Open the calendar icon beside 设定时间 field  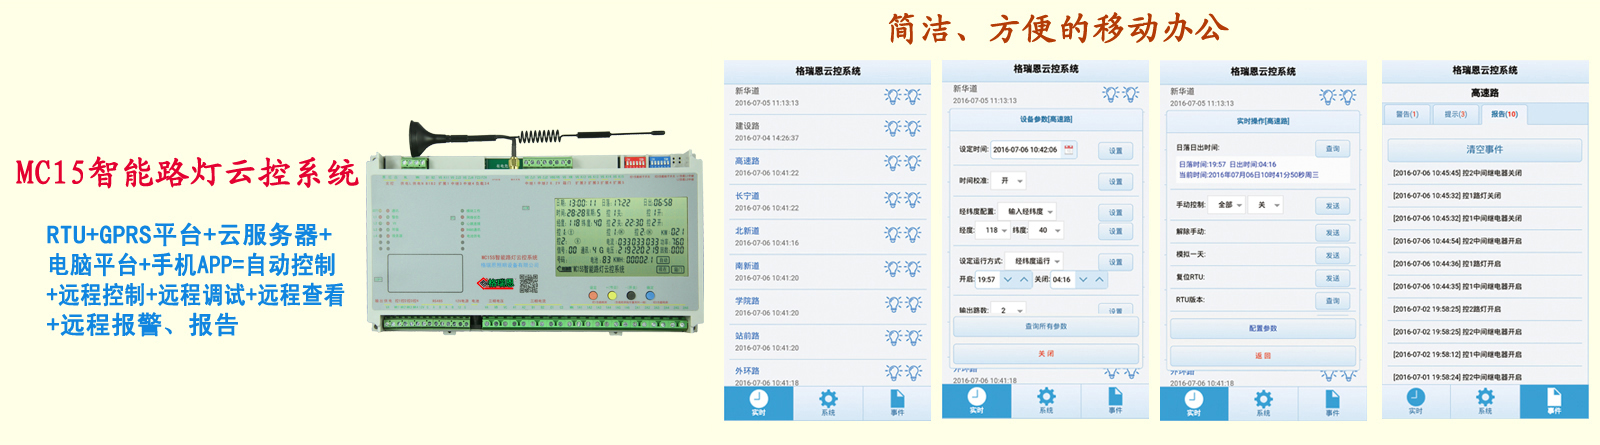pyautogui.click(x=1069, y=149)
